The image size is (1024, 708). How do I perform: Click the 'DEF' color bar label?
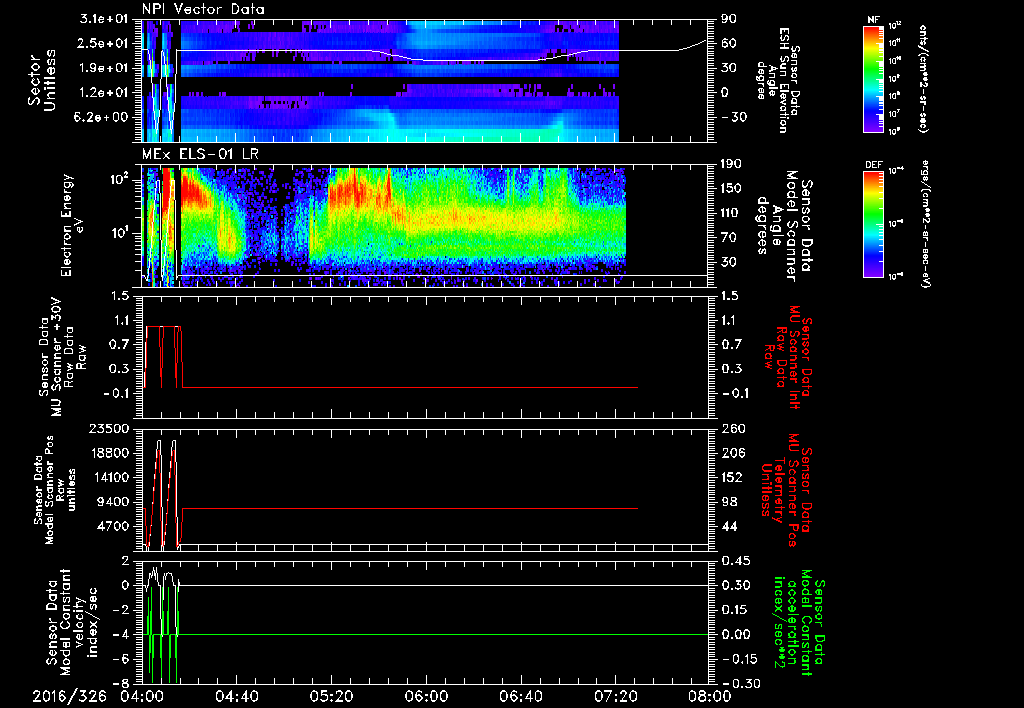pyautogui.click(x=873, y=165)
